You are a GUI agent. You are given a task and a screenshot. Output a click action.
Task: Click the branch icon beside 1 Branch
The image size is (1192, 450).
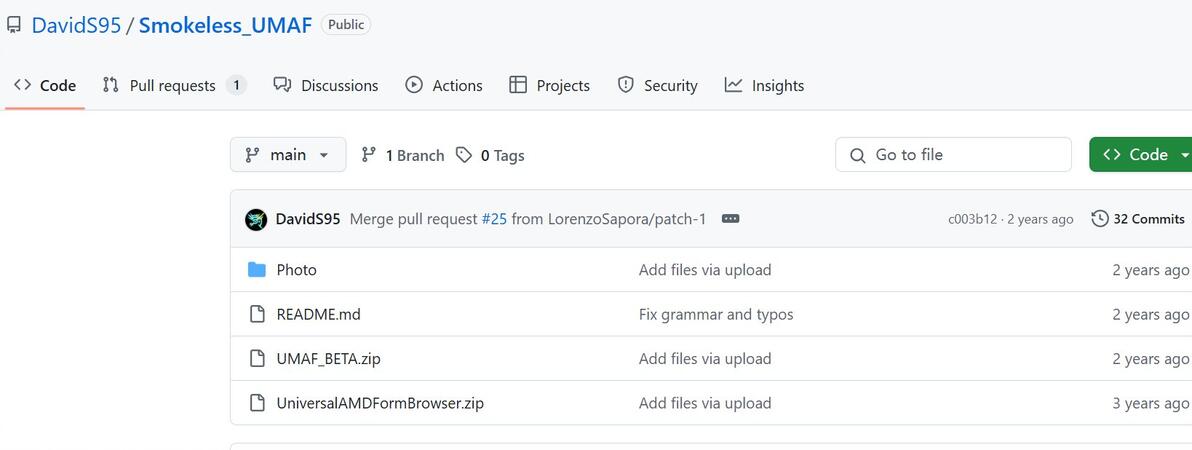coord(369,155)
